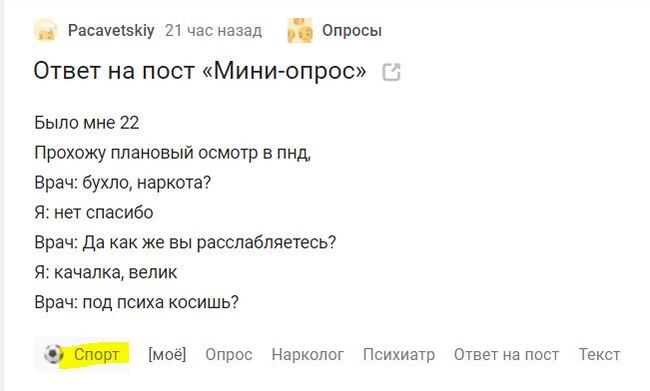The image size is (650, 391).
Task: Open the Нарколог tag
Action: (308, 355)
